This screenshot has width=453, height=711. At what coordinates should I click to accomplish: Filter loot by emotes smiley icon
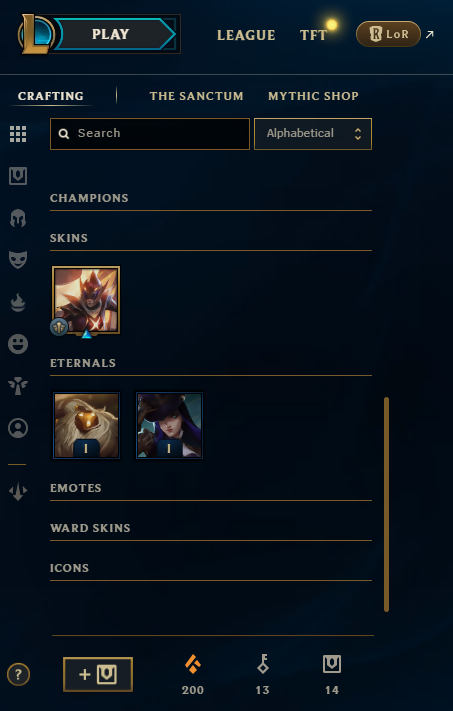pyautogui.click(x=18, y=344)
